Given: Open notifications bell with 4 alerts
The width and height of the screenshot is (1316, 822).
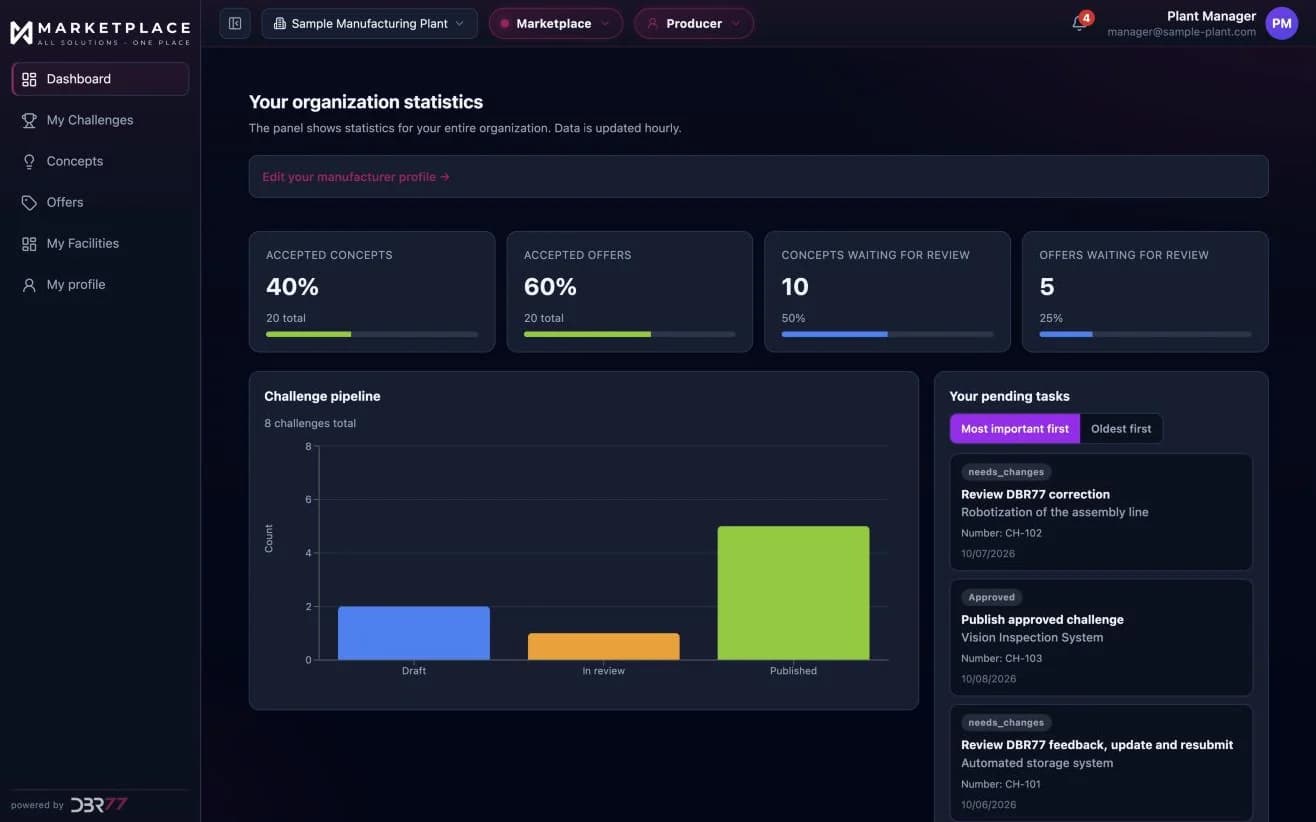Looking at the screenshot, I should point(1079,23).
